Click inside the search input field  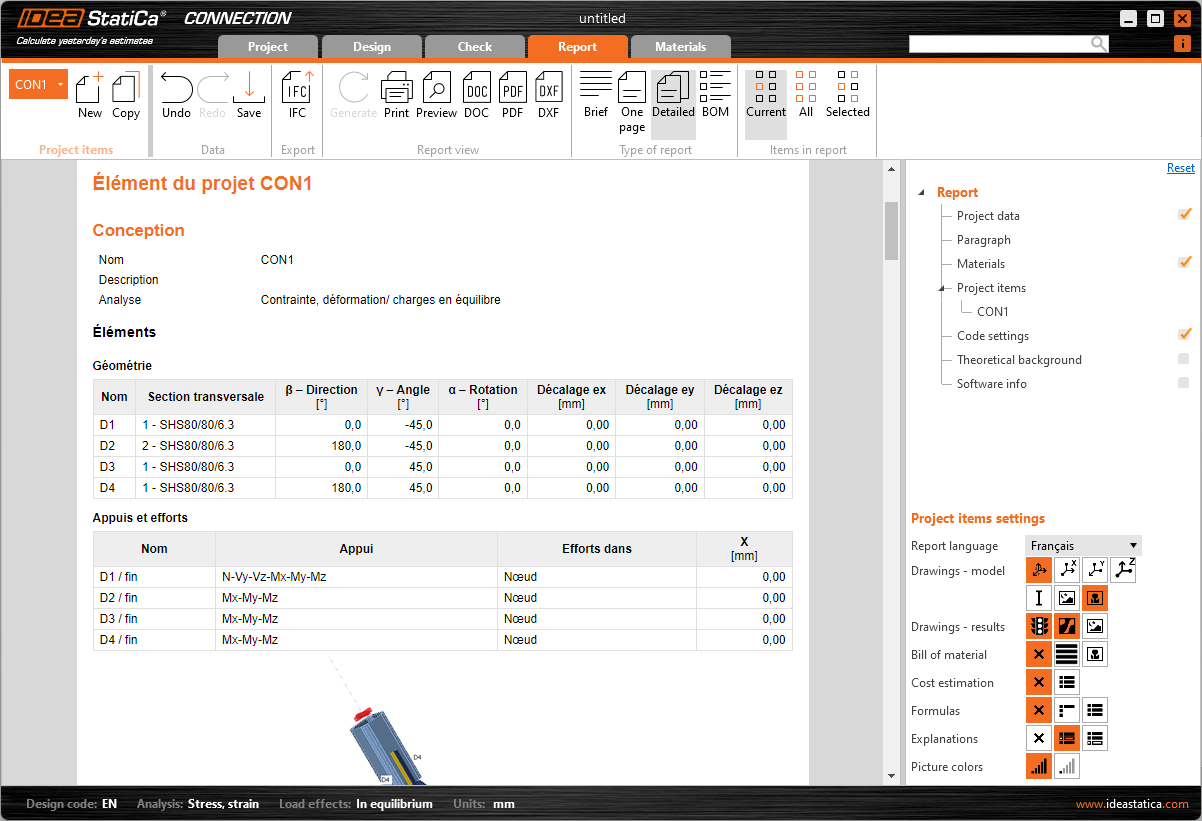pyautogui.click(x=998, y=44)
